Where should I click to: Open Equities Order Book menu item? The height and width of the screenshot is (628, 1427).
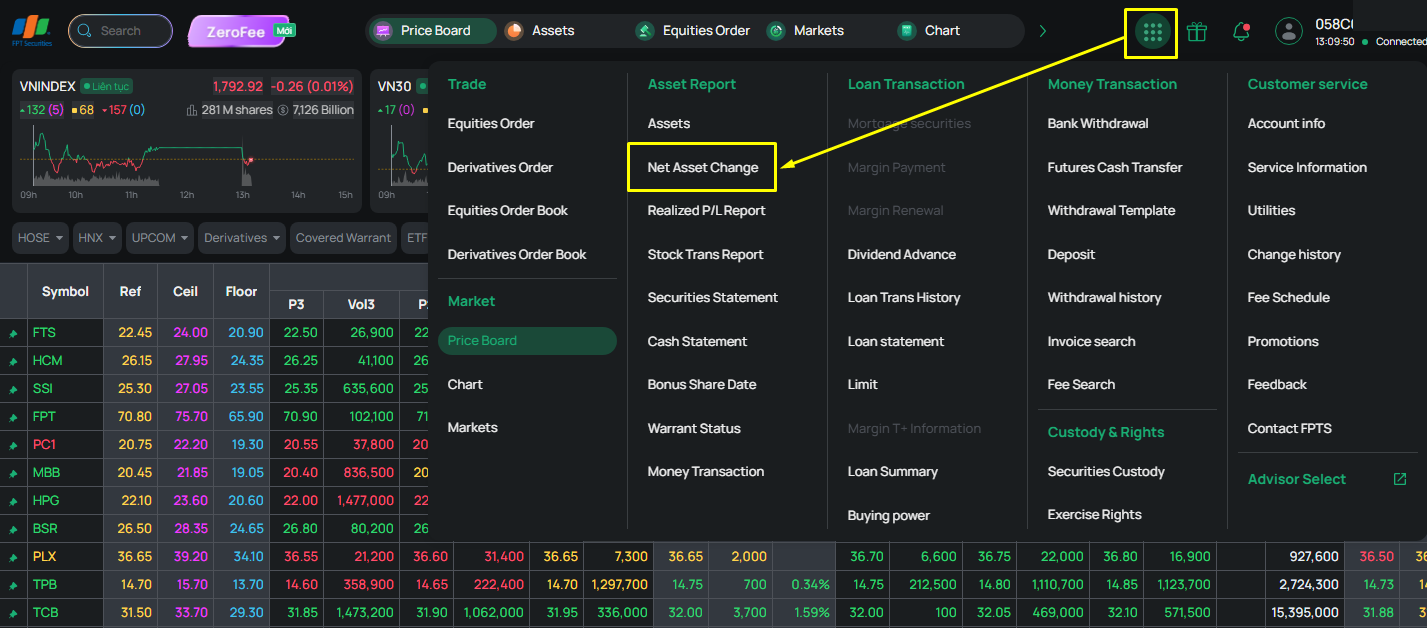507,211
